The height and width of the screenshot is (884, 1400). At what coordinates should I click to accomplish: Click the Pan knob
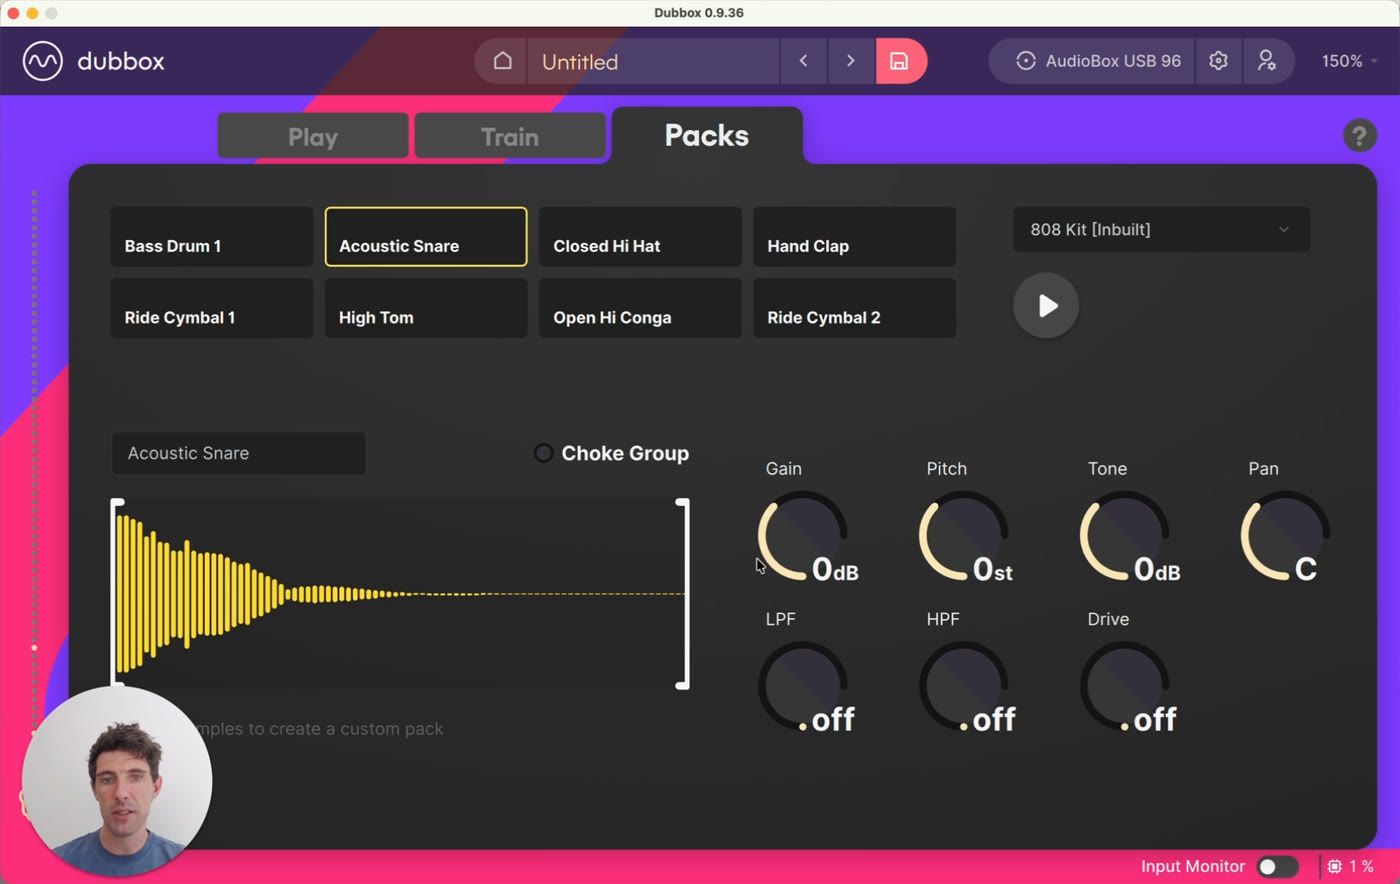(1286, 536)
